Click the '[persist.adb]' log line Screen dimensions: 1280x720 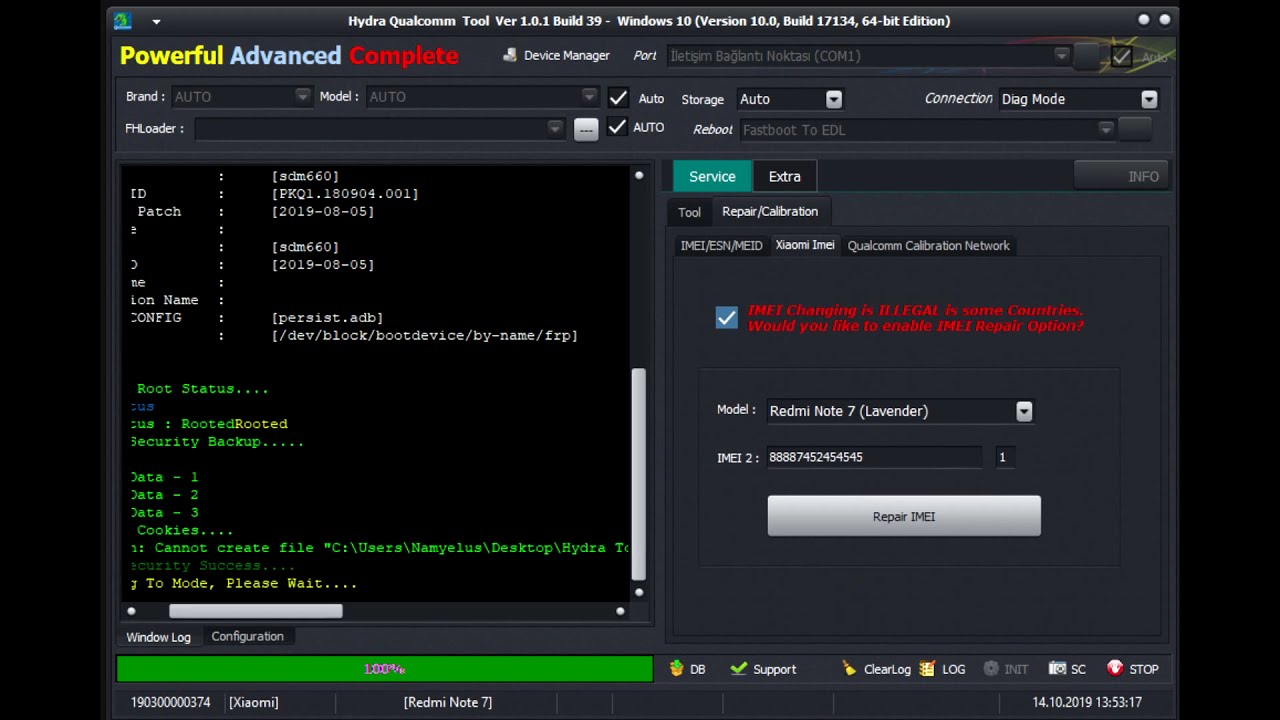point(327,318)
